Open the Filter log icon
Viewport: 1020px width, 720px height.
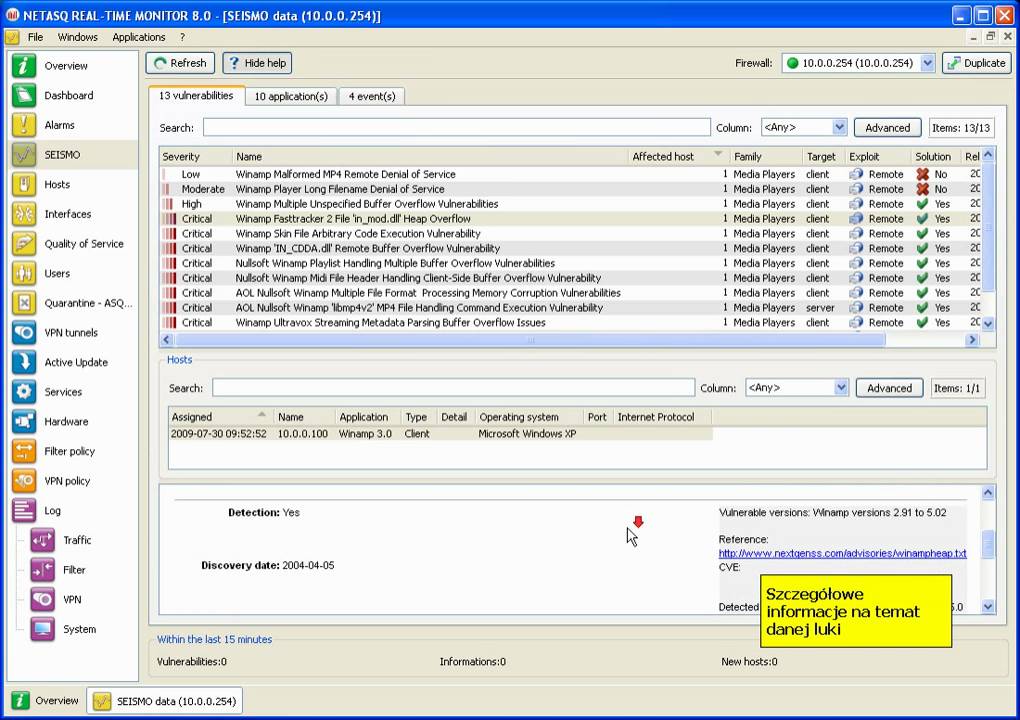coord(43,570)
